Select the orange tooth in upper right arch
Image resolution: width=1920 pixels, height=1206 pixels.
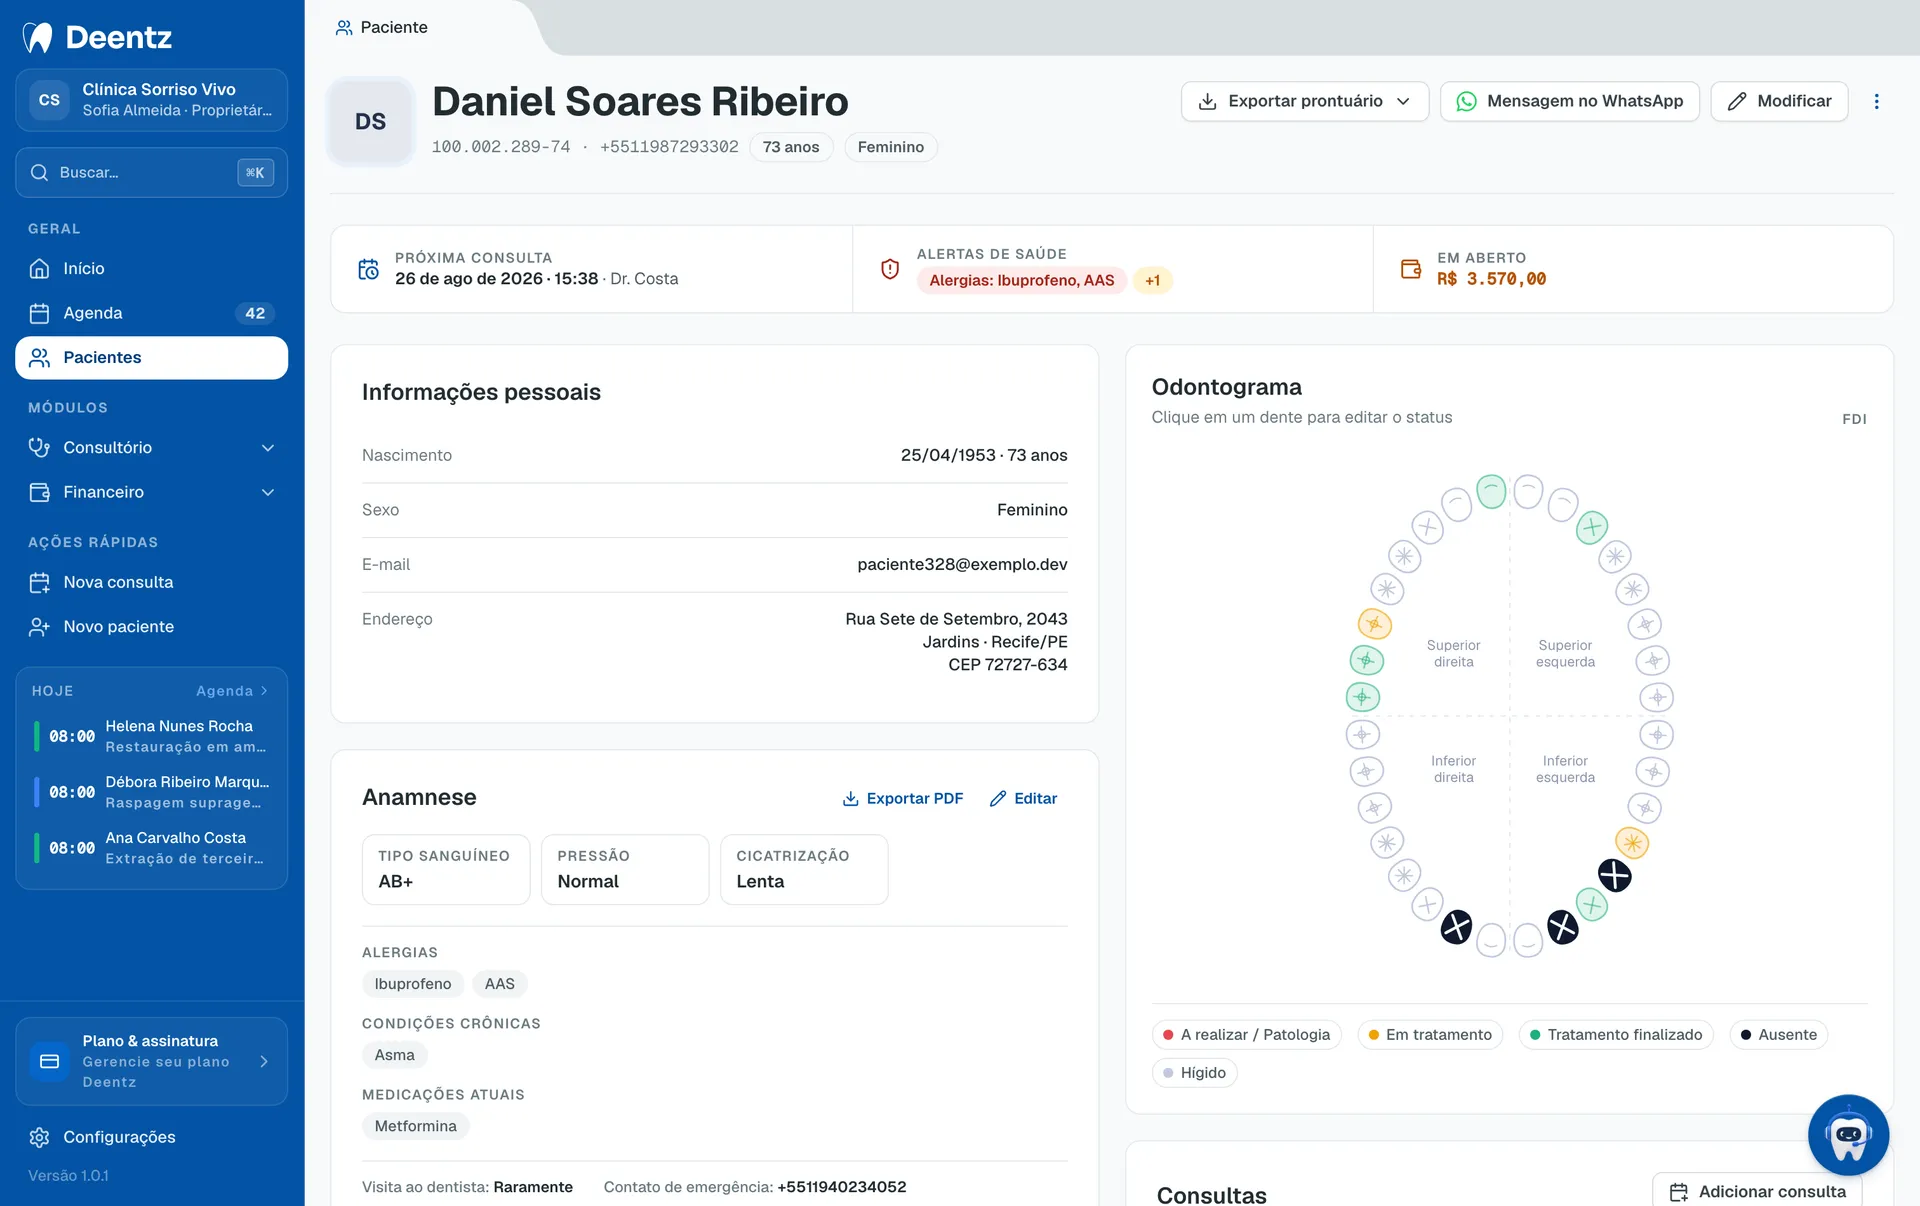[x=1374, y=624]
